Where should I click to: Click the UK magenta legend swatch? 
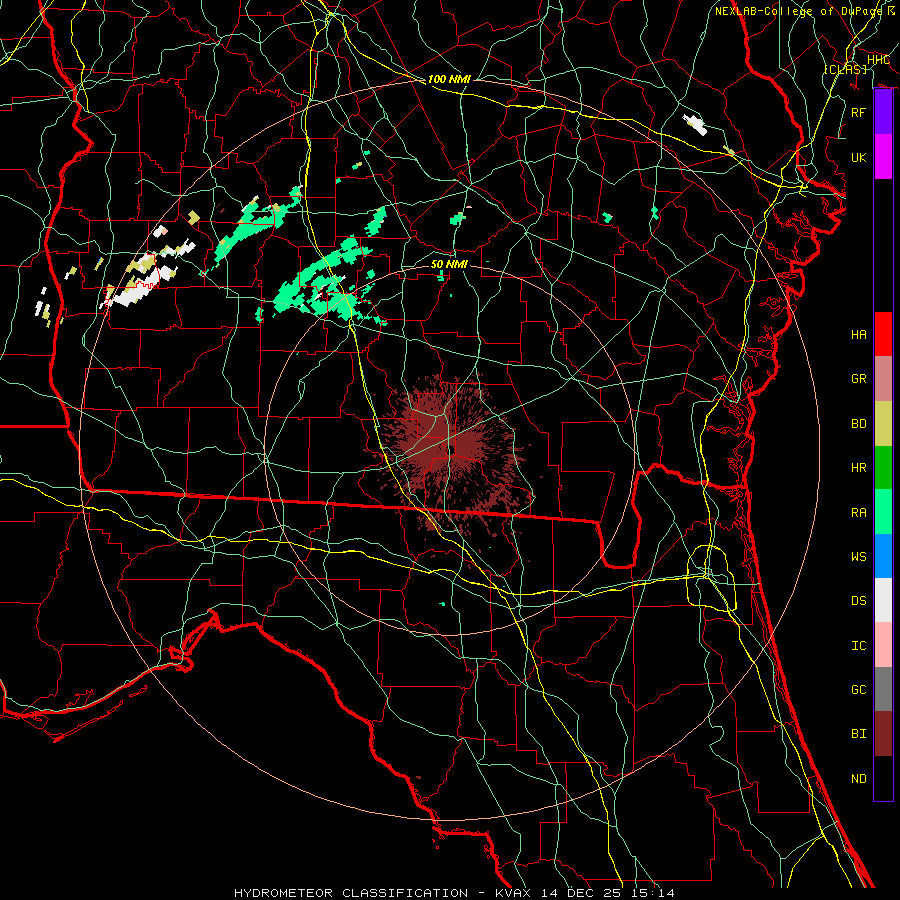(883, 157)
